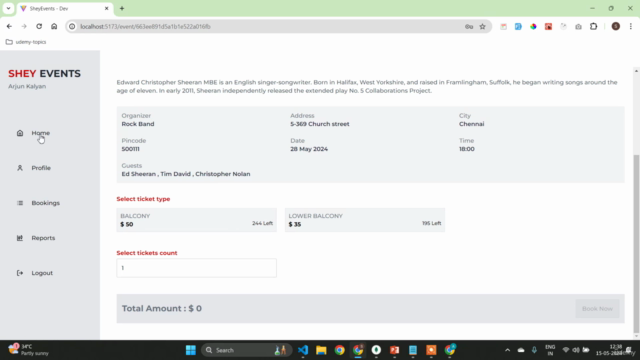The width and height of the screenshot is (640, 360).
Task: Click the Rock Band organizer value
Action: [x=138, y=124]
